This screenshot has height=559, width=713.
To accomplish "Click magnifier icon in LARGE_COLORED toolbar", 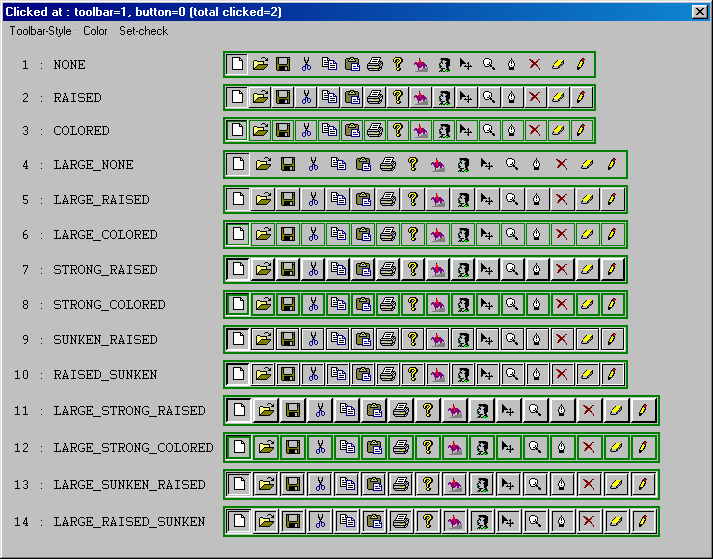I will pos(512,234).
